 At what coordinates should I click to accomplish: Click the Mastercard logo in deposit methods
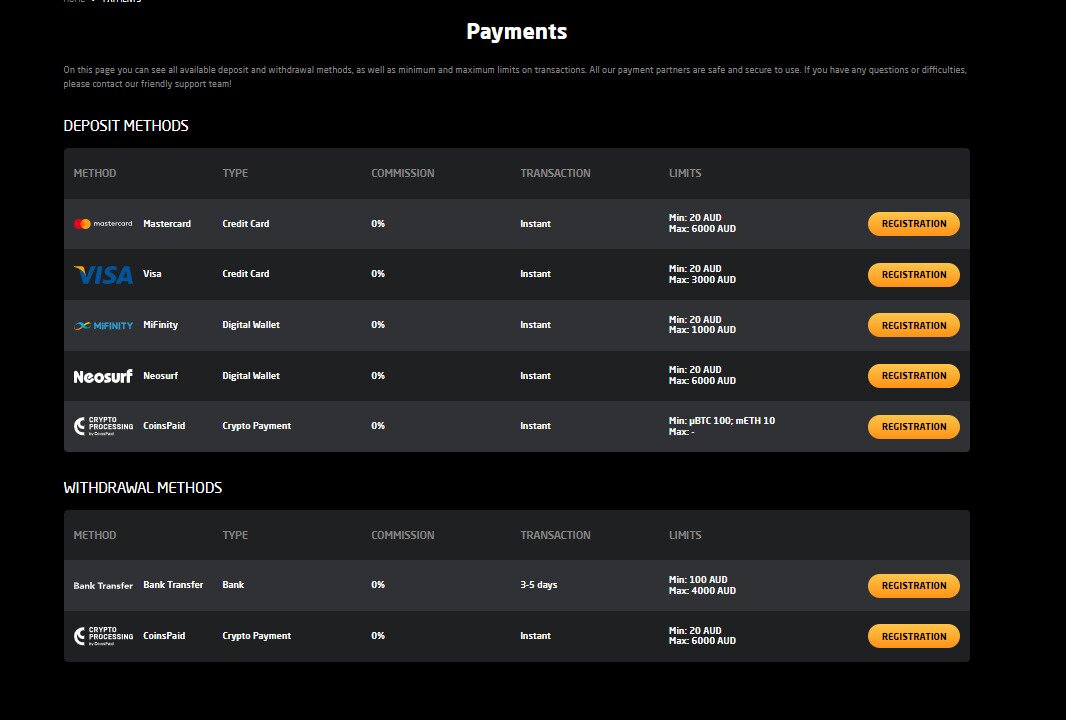tap(103, 224)
